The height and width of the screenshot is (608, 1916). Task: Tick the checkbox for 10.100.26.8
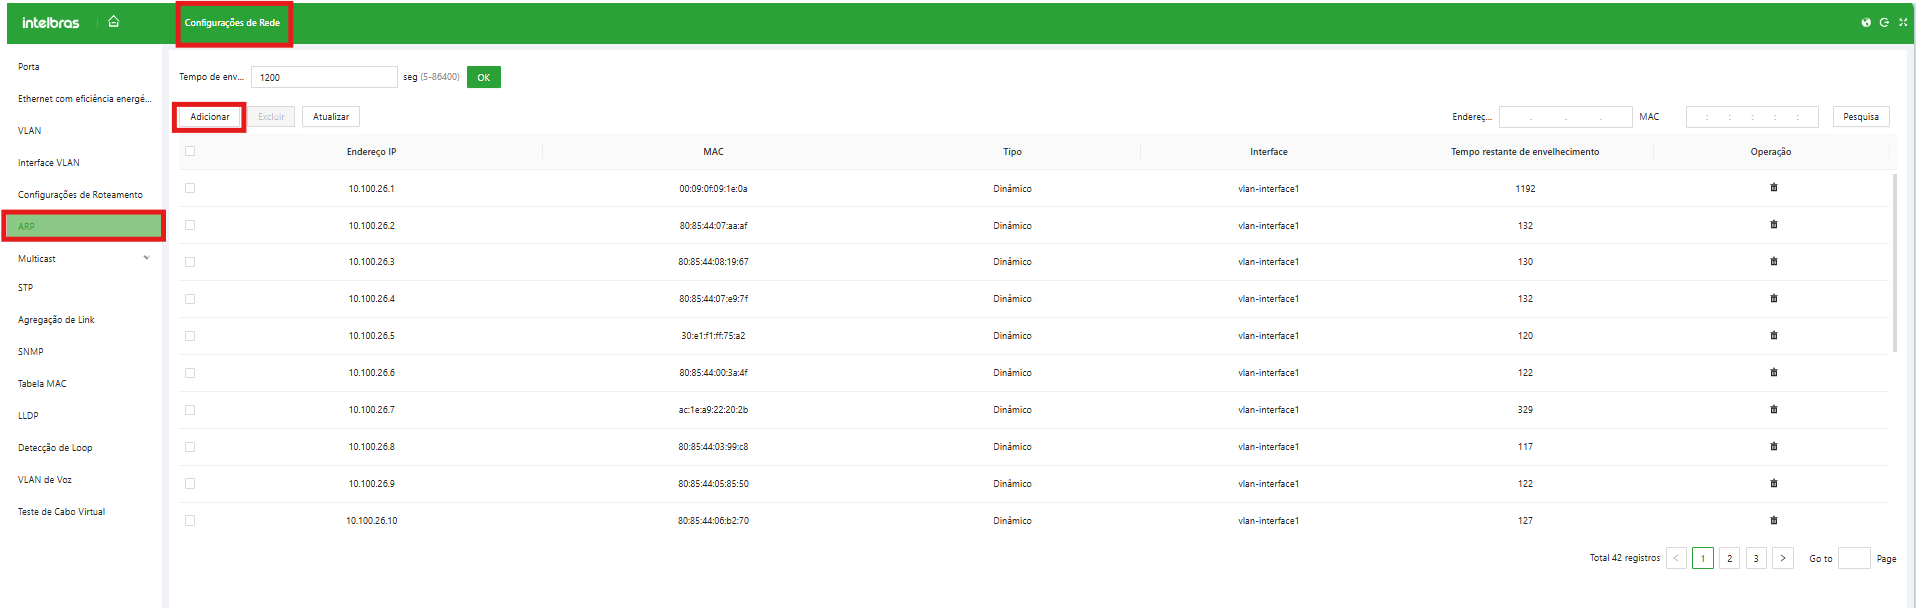click(x=190, y=447)
